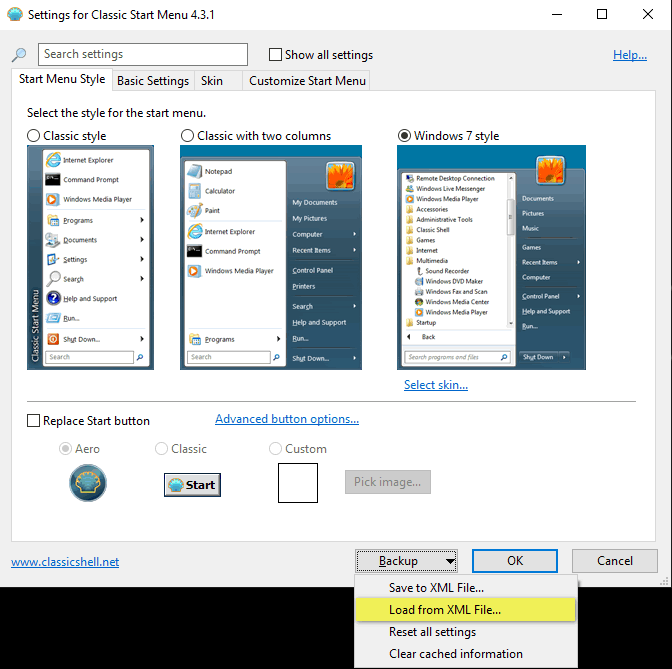This screenshot has width=672, height=669.
Task: Select the Classic button radio option
Action: click(x=161, y=449)
